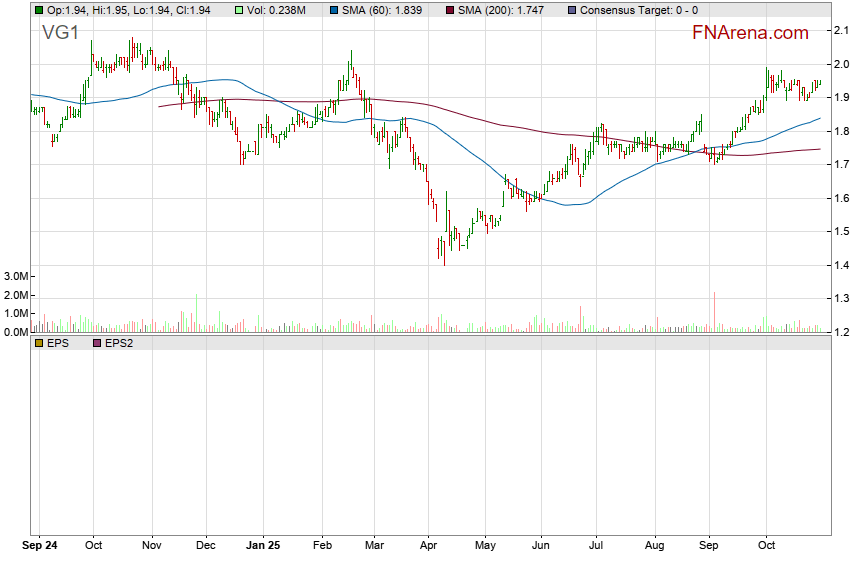Click the purple EPS2 legend swatch
This screenshot has height=566, width=859.
97,343
